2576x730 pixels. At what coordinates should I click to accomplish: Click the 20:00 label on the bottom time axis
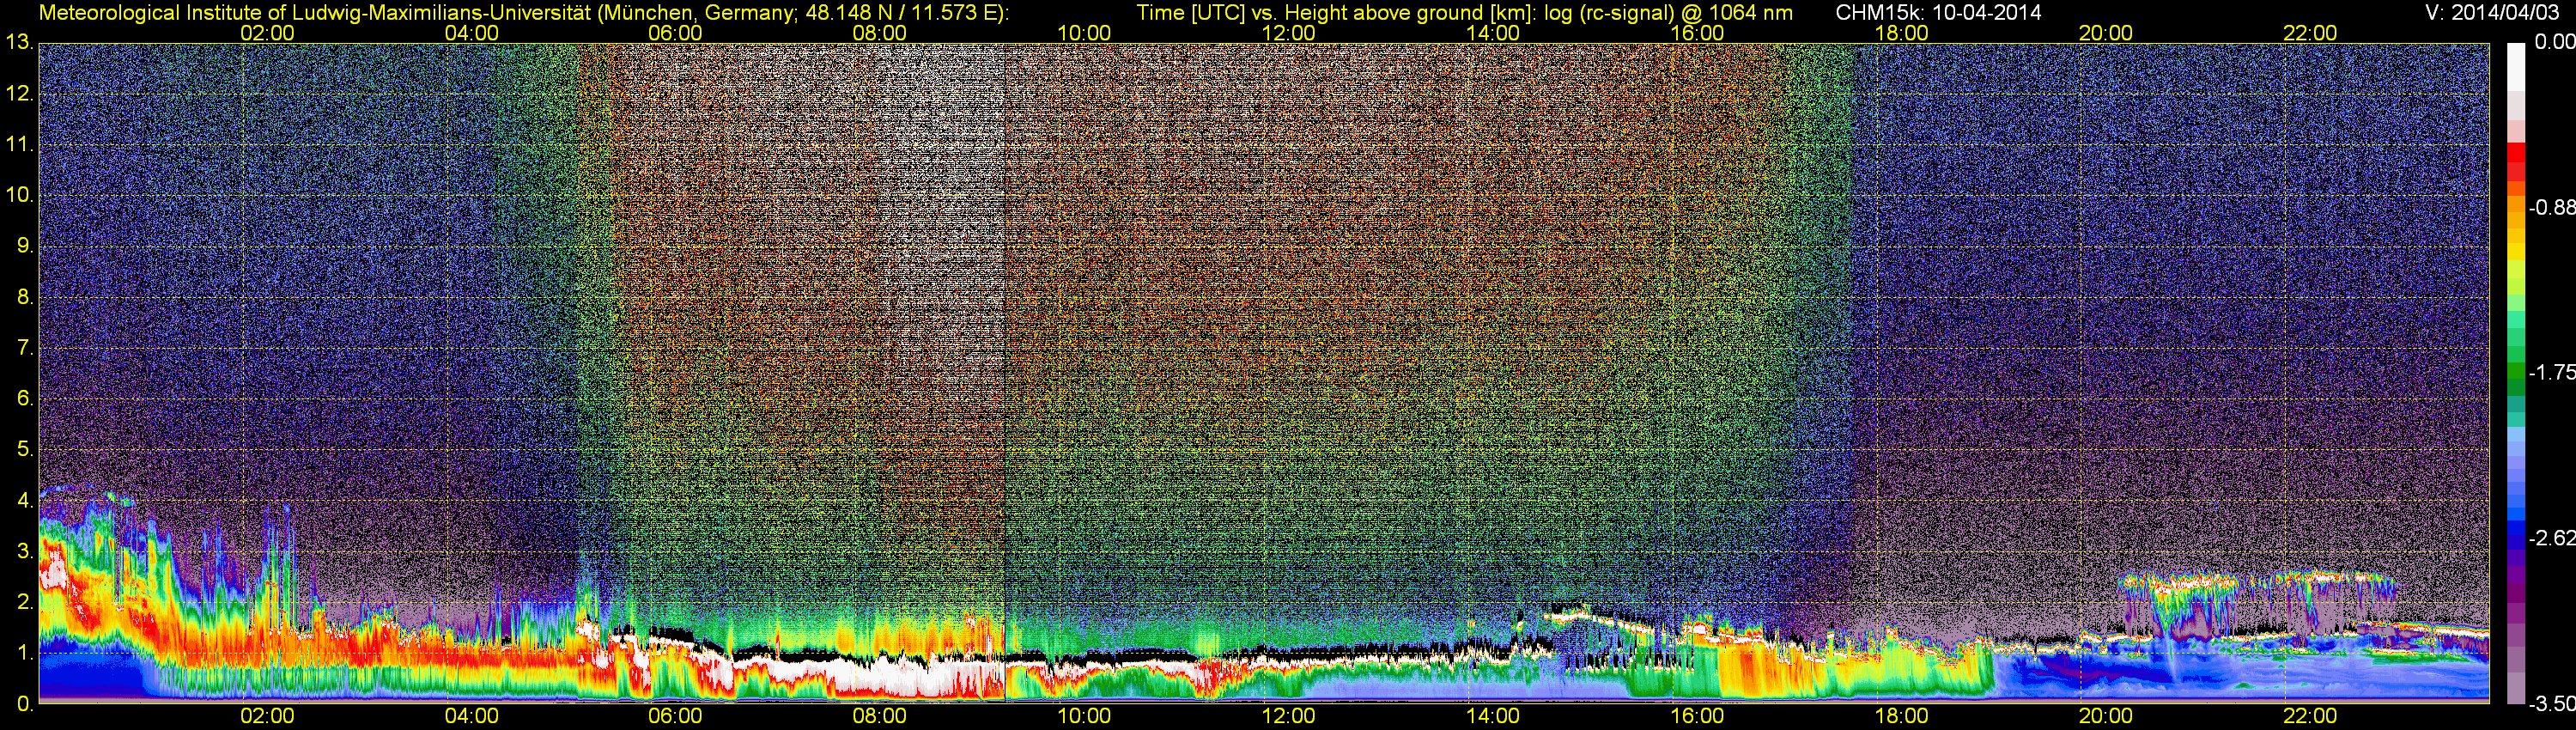coord(2106,717)
